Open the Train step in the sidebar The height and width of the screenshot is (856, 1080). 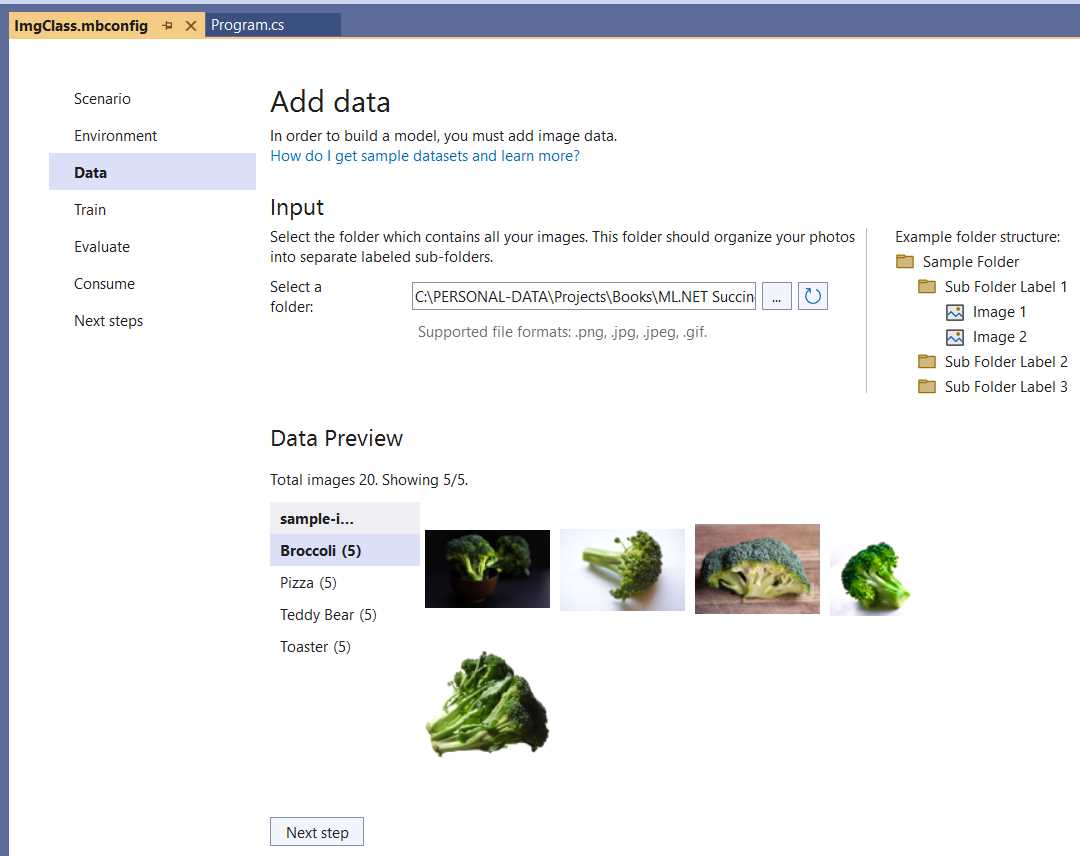(90, 209)
